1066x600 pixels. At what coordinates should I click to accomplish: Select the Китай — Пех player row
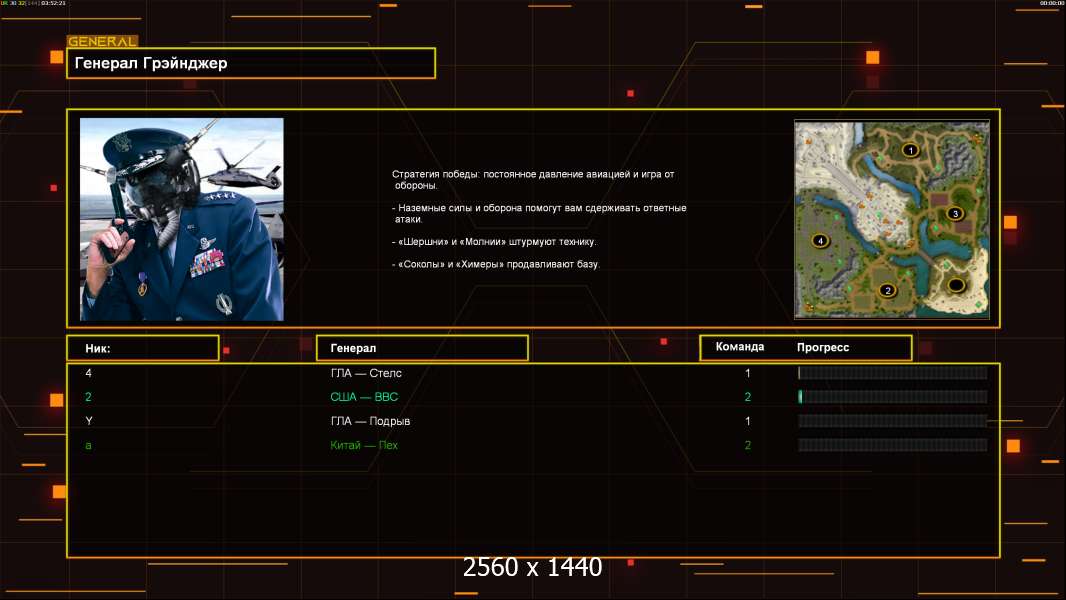point(364,445)
